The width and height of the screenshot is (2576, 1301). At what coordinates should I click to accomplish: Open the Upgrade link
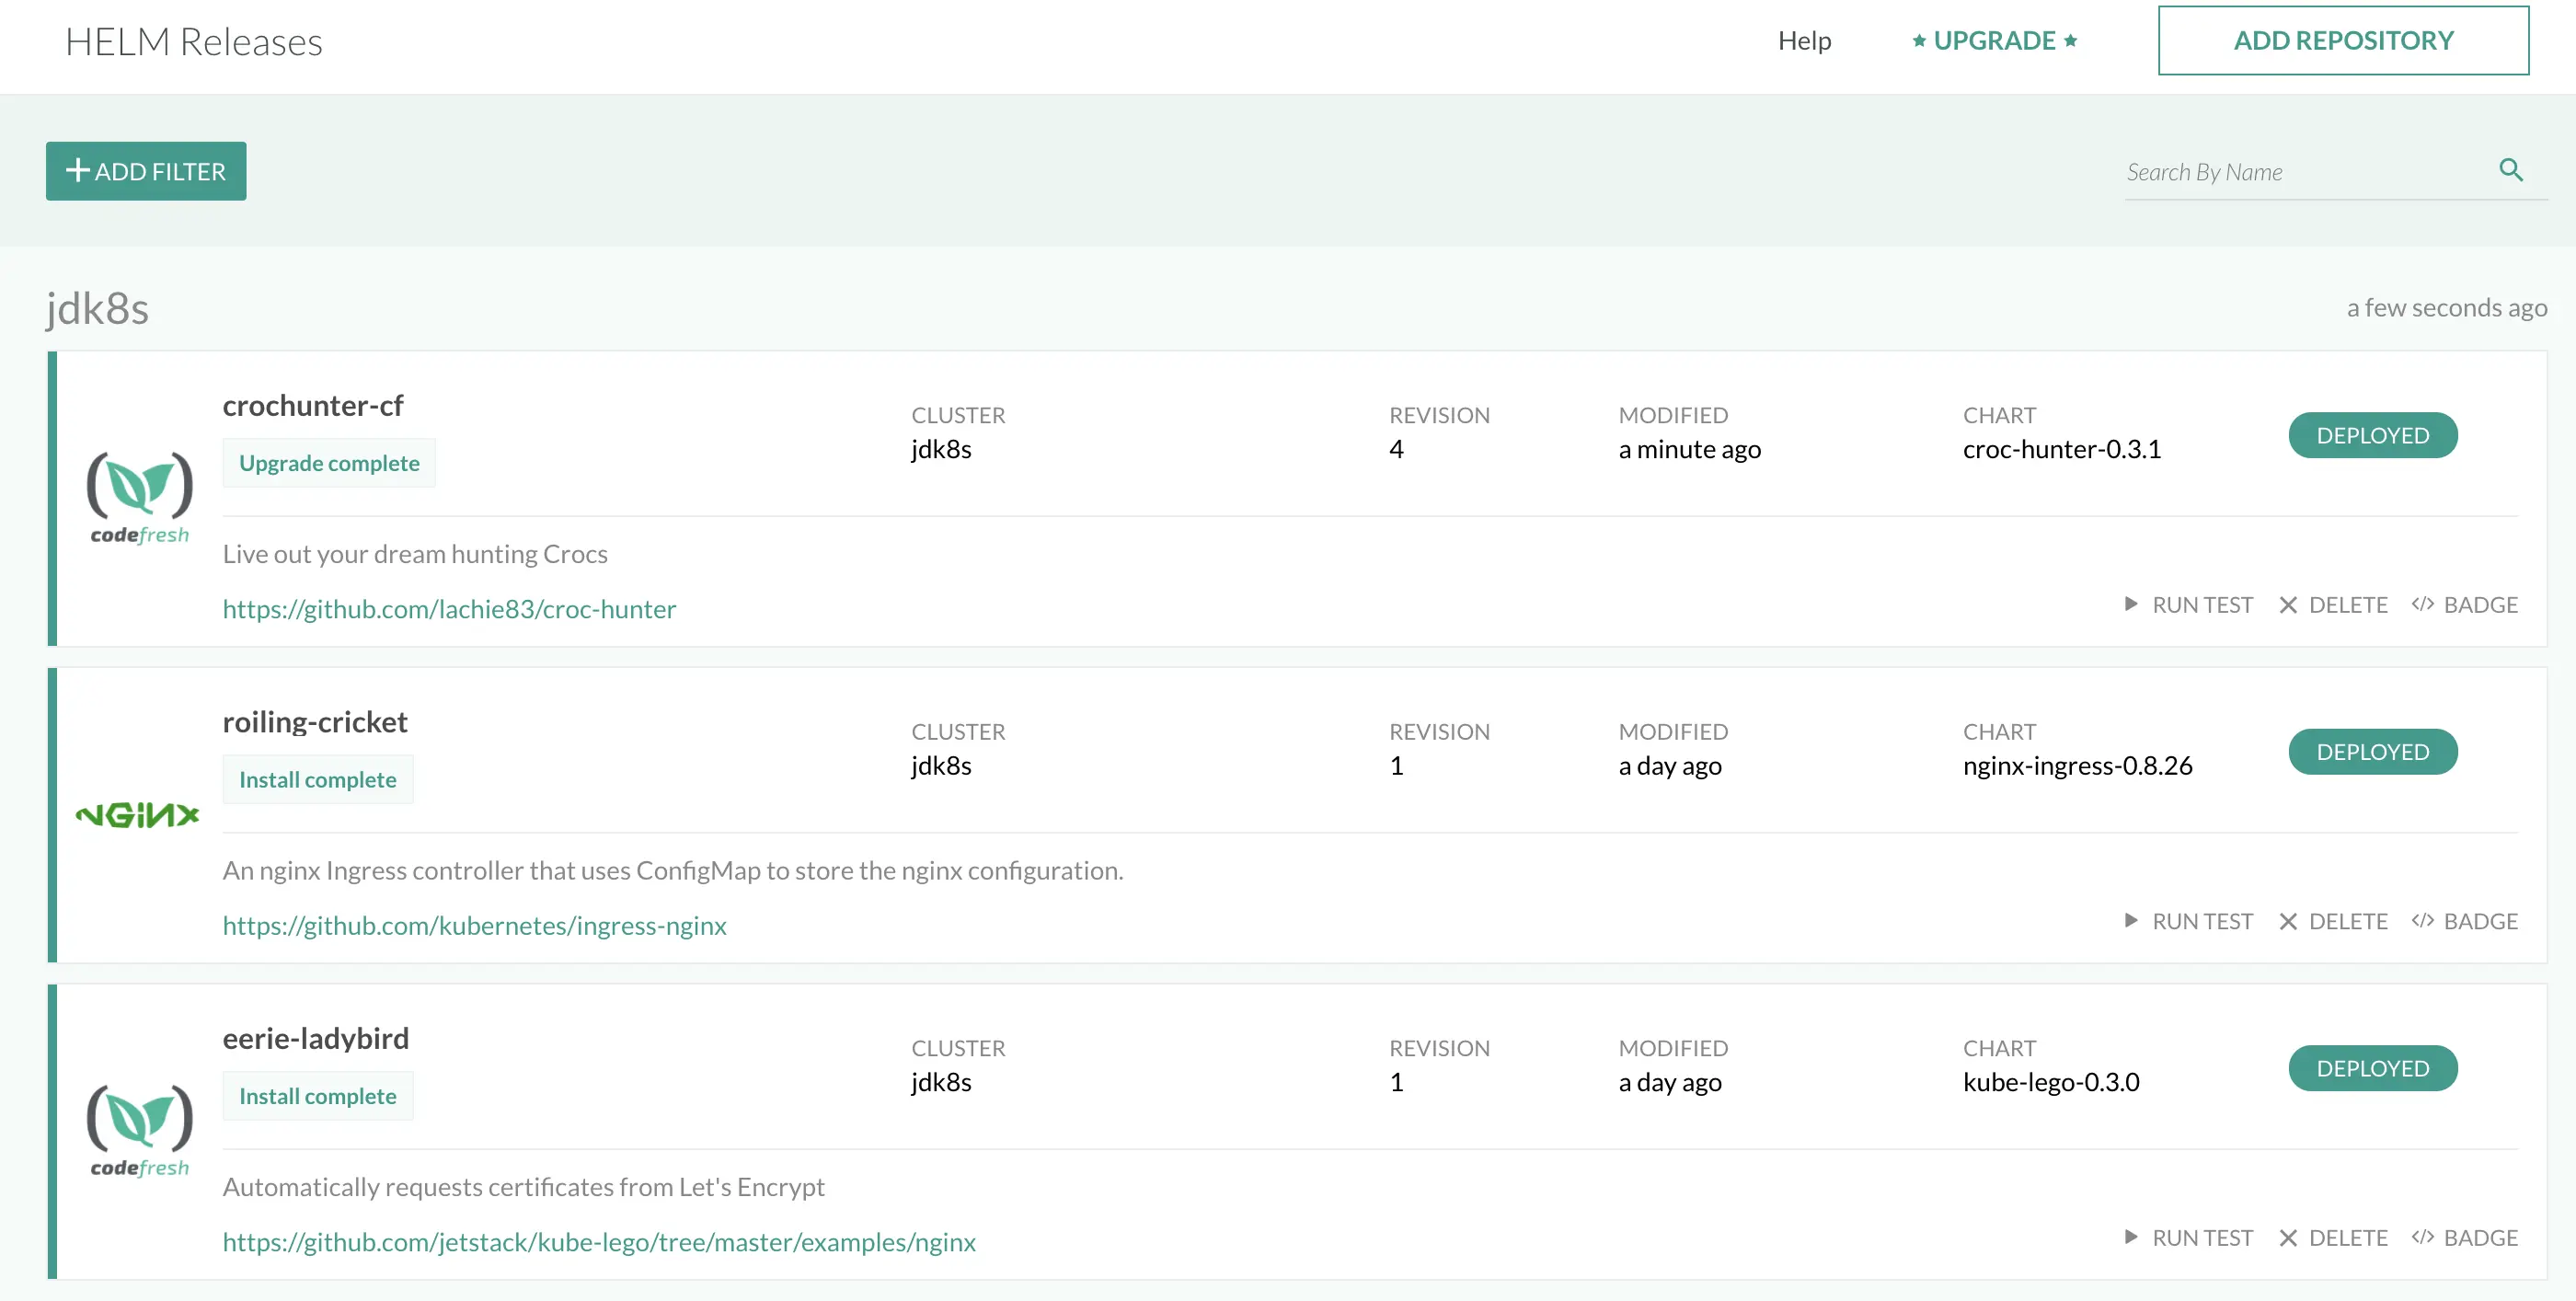point(1995,41)
